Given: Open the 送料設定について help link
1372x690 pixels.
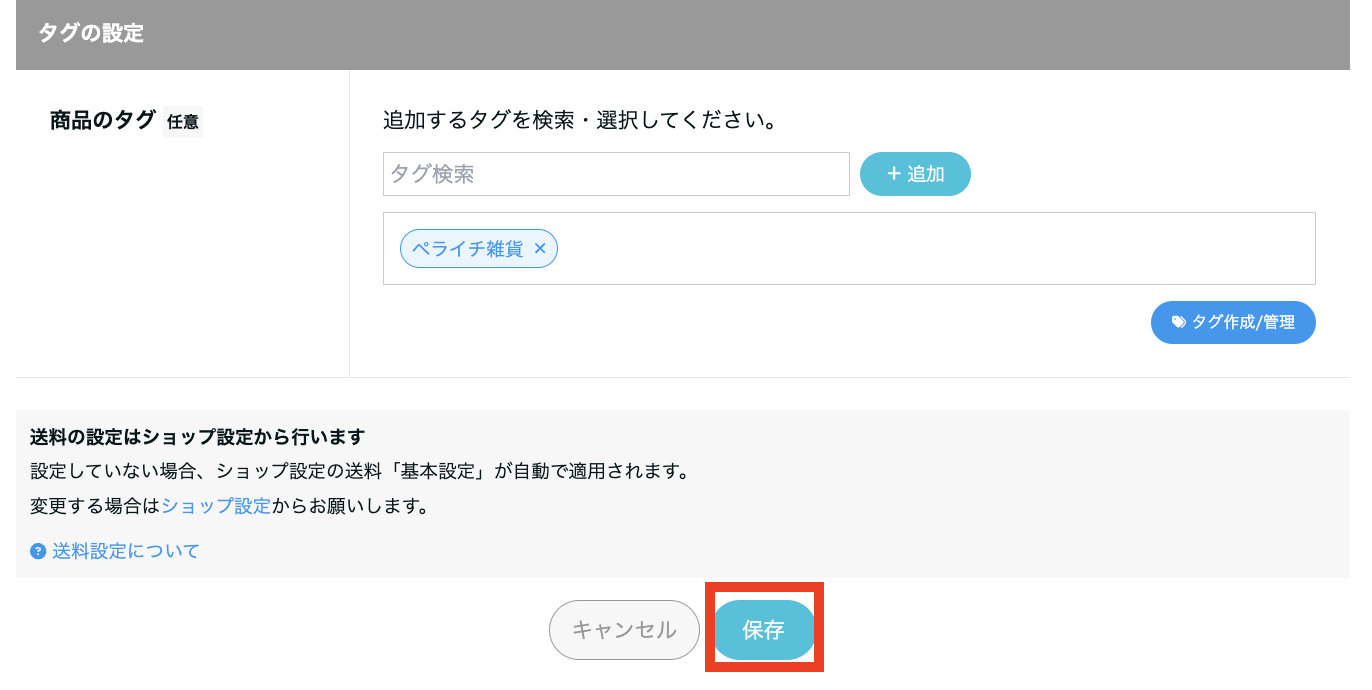Looking at the screenshot, I should pyautogui.click(x=126, y=551).
